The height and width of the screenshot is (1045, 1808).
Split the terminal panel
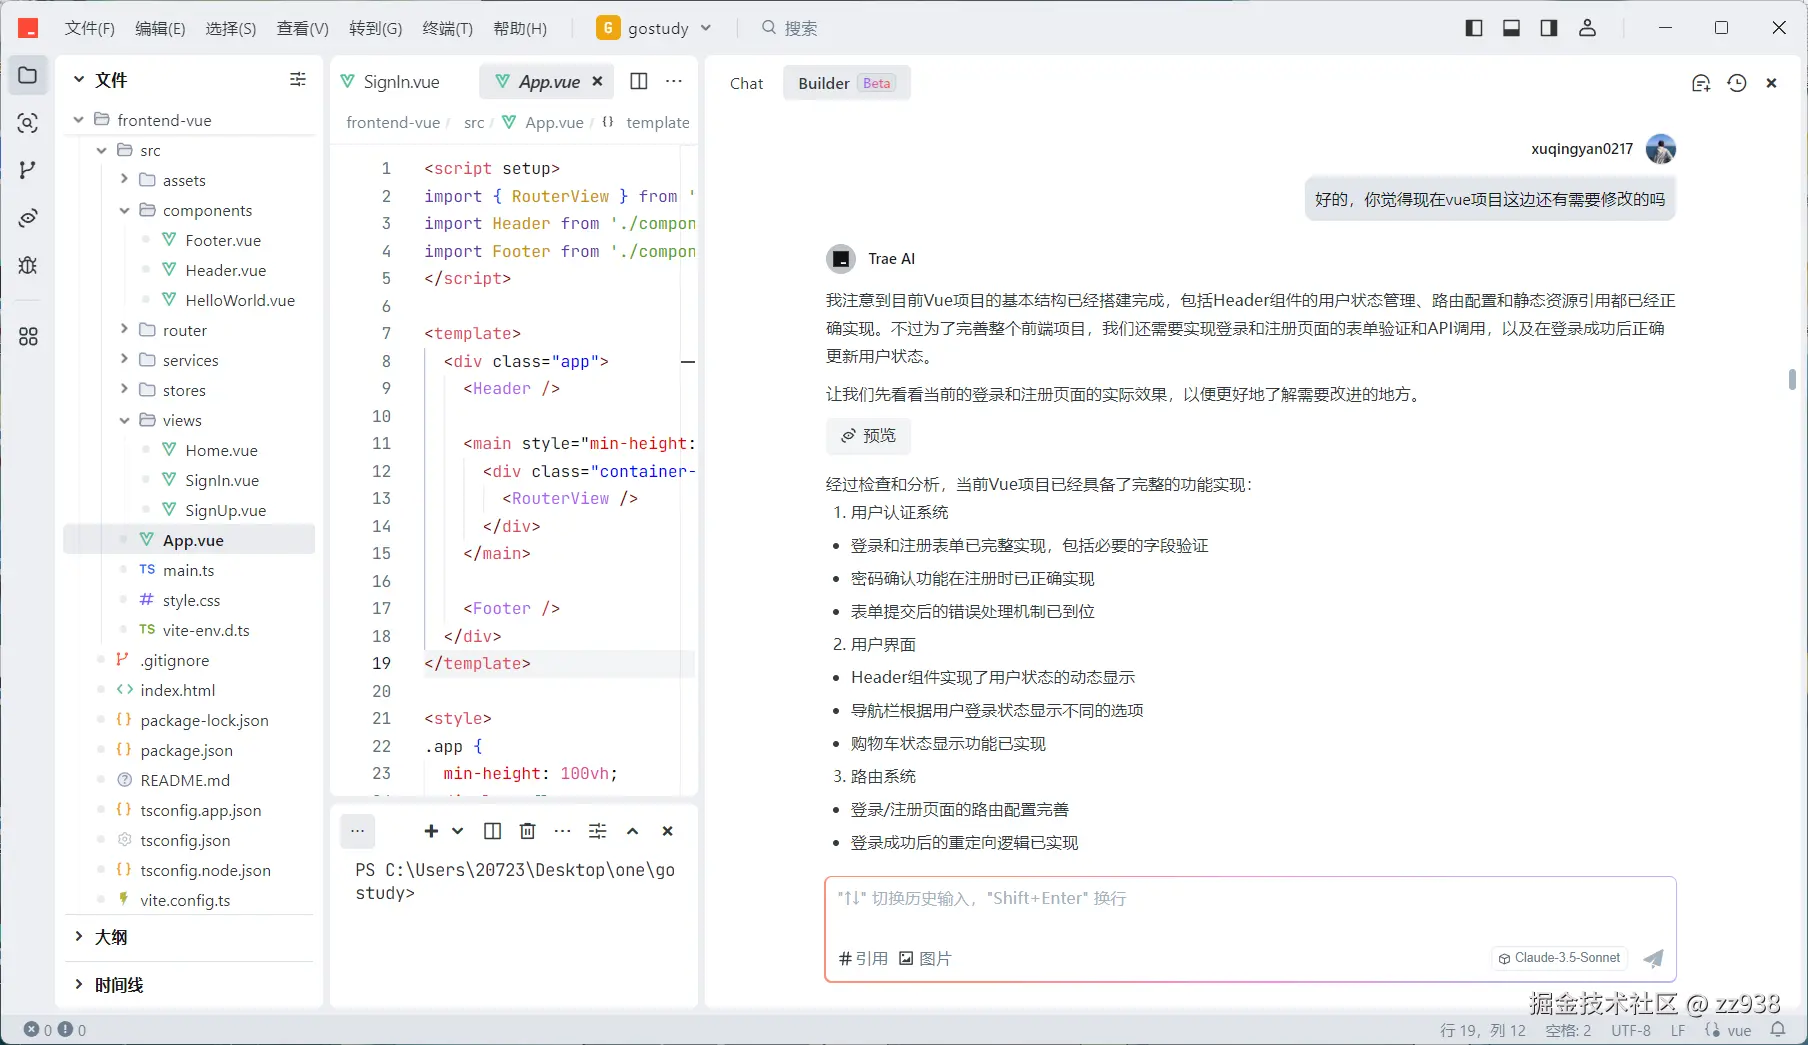[x=492, y=831]
